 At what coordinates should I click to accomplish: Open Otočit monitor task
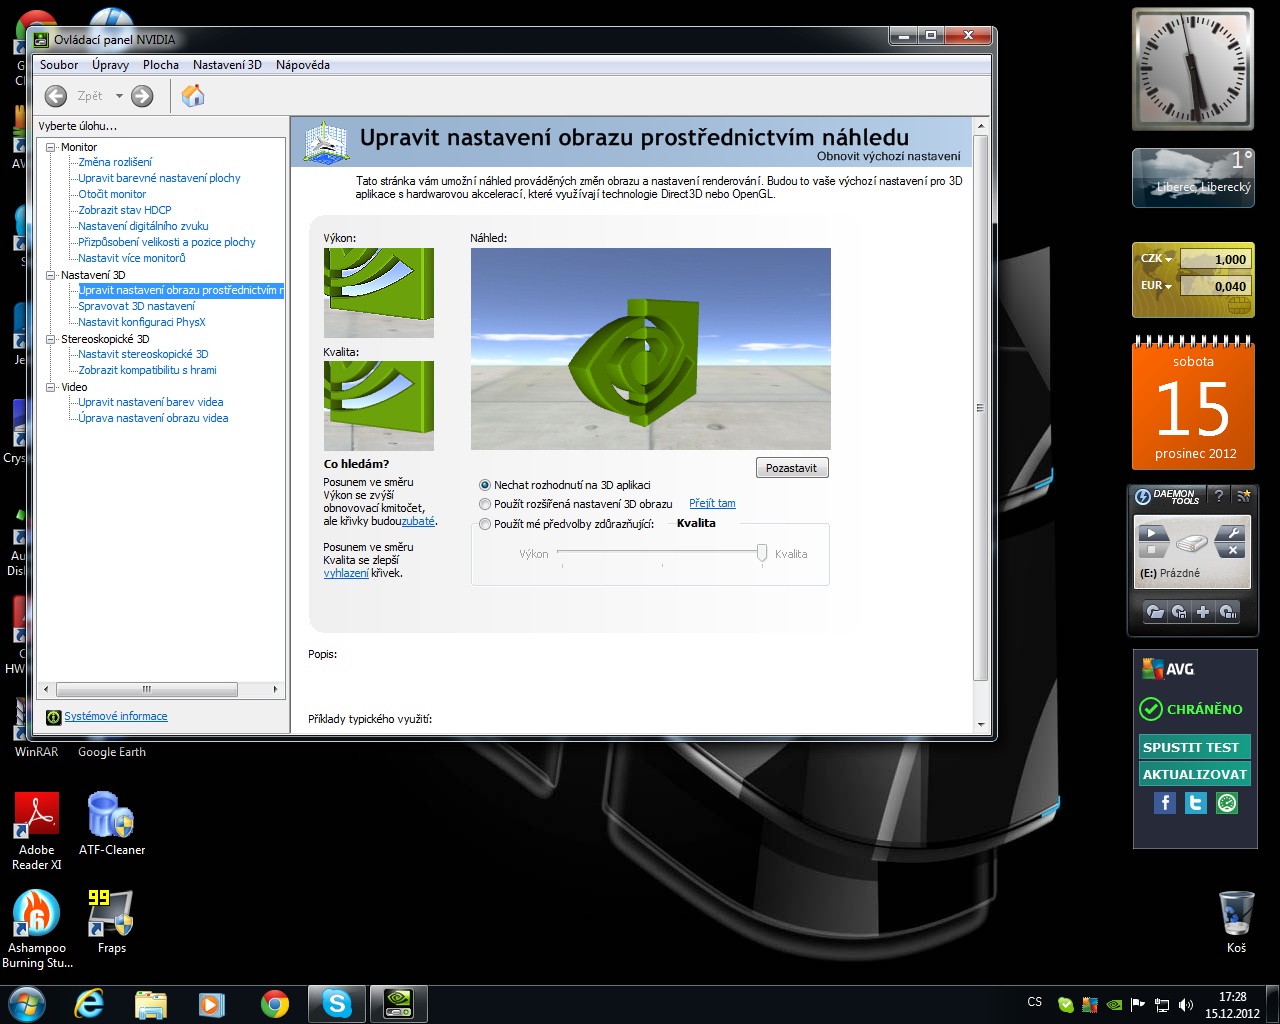112,194
